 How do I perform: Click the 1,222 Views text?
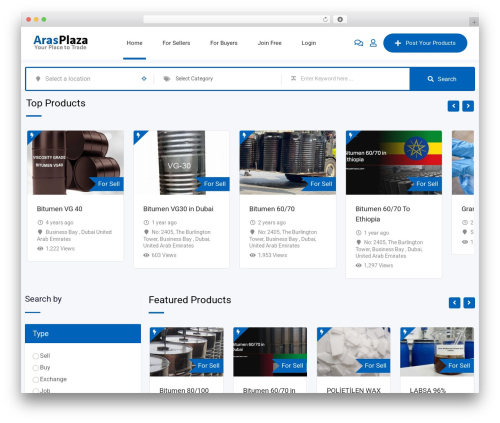pyautogui.click(x=60, y=249)
